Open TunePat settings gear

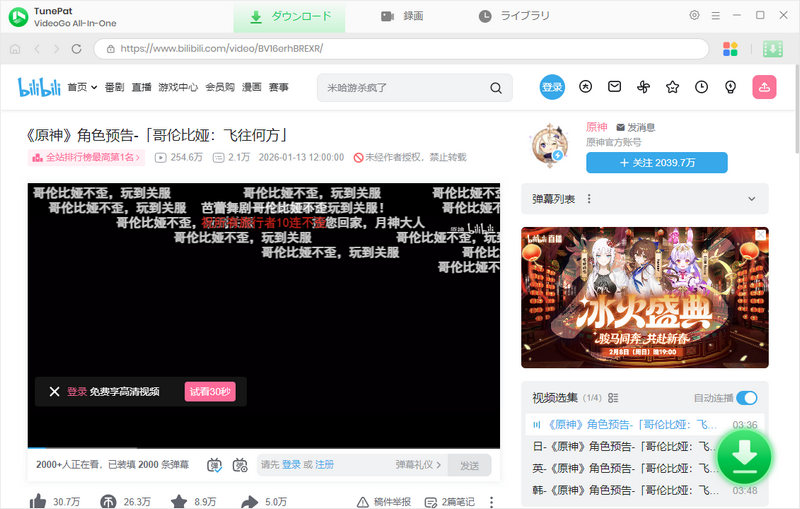[x=694, y=15]
